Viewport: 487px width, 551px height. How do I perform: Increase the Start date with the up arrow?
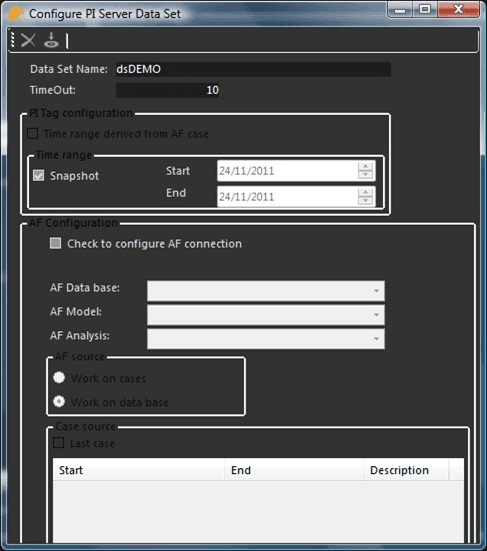(366, 166)
